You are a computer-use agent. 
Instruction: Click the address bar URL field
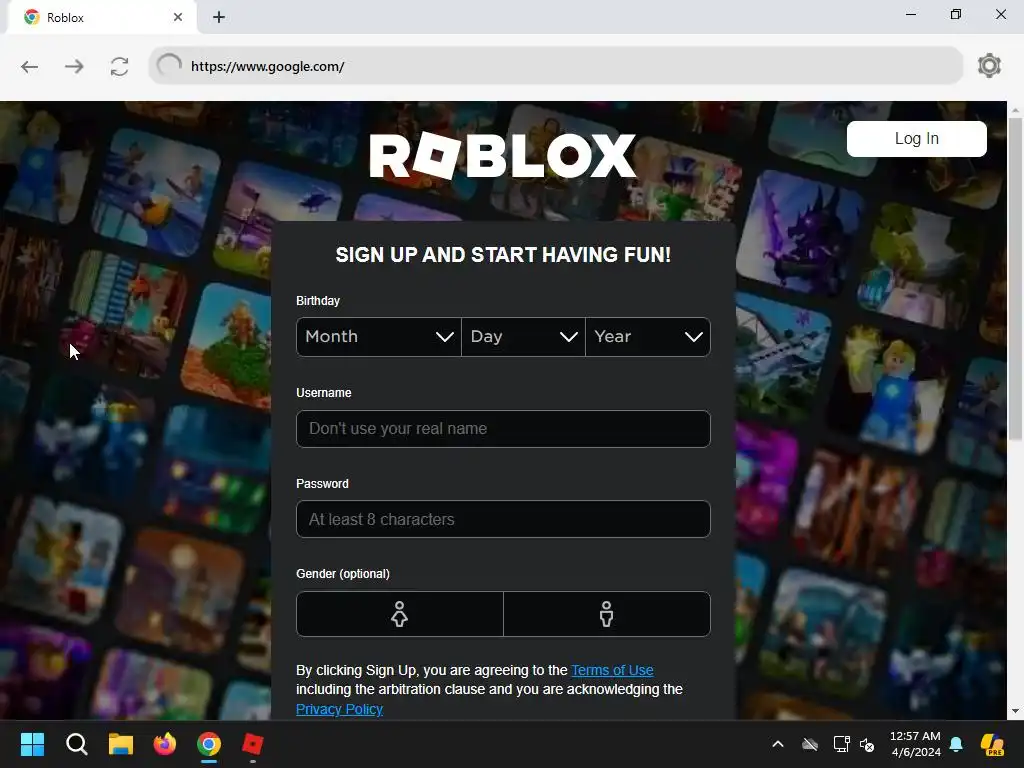click(x=555, y=66)
